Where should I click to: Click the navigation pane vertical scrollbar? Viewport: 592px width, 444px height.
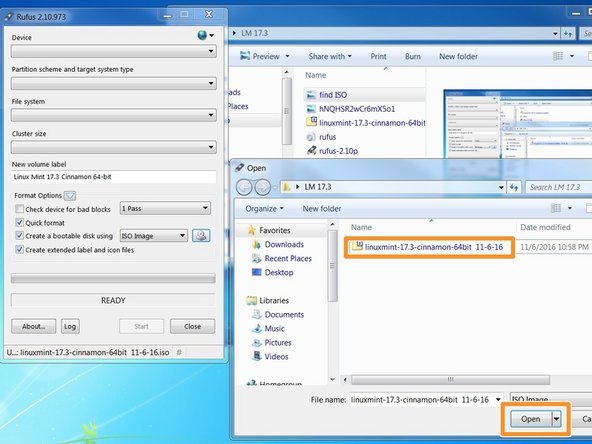(x=332, y=266)
